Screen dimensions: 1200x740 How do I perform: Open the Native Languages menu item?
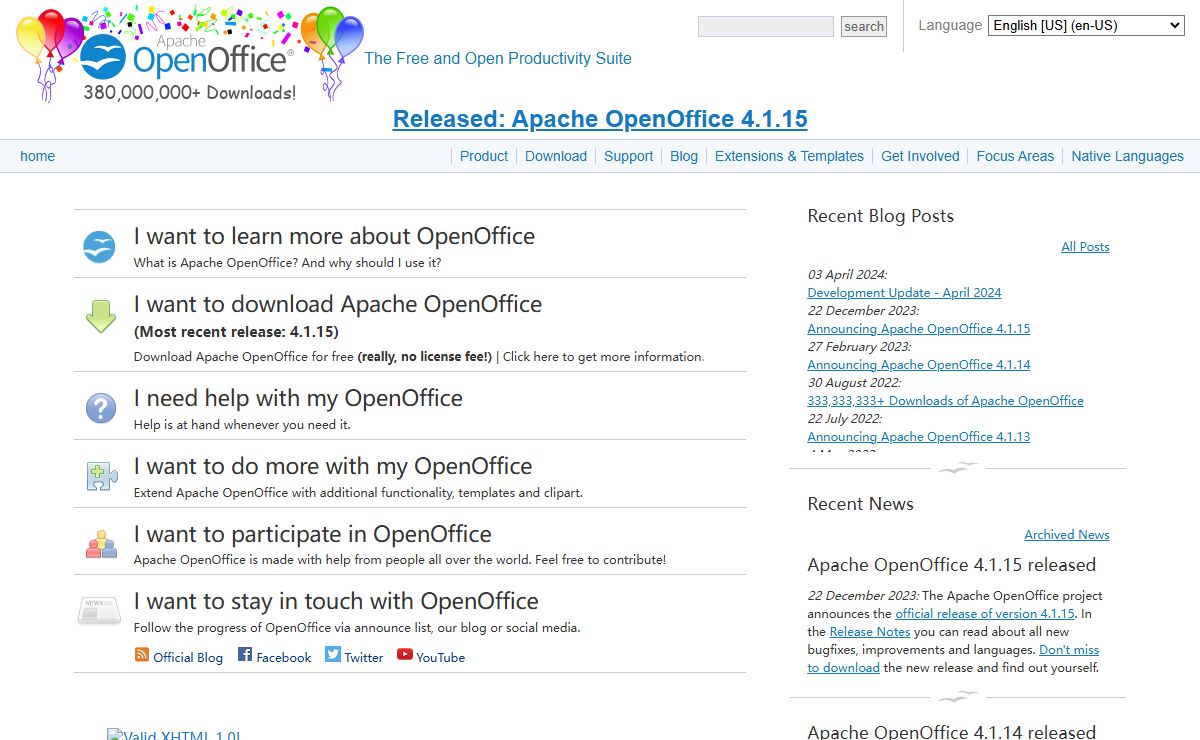[x=1127, y=156]
